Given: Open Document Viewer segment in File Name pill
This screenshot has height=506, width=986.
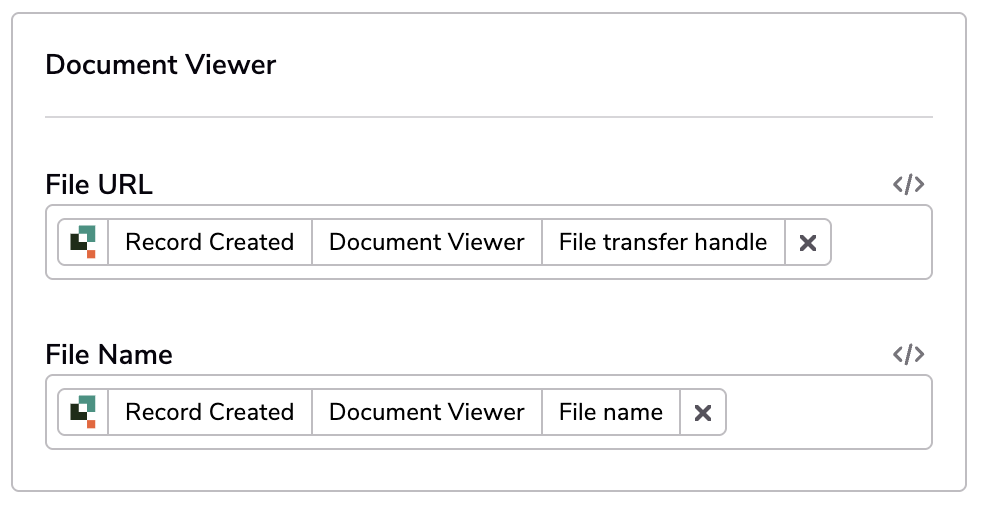Looking at the screenshot, I should (x=427, y=412).
